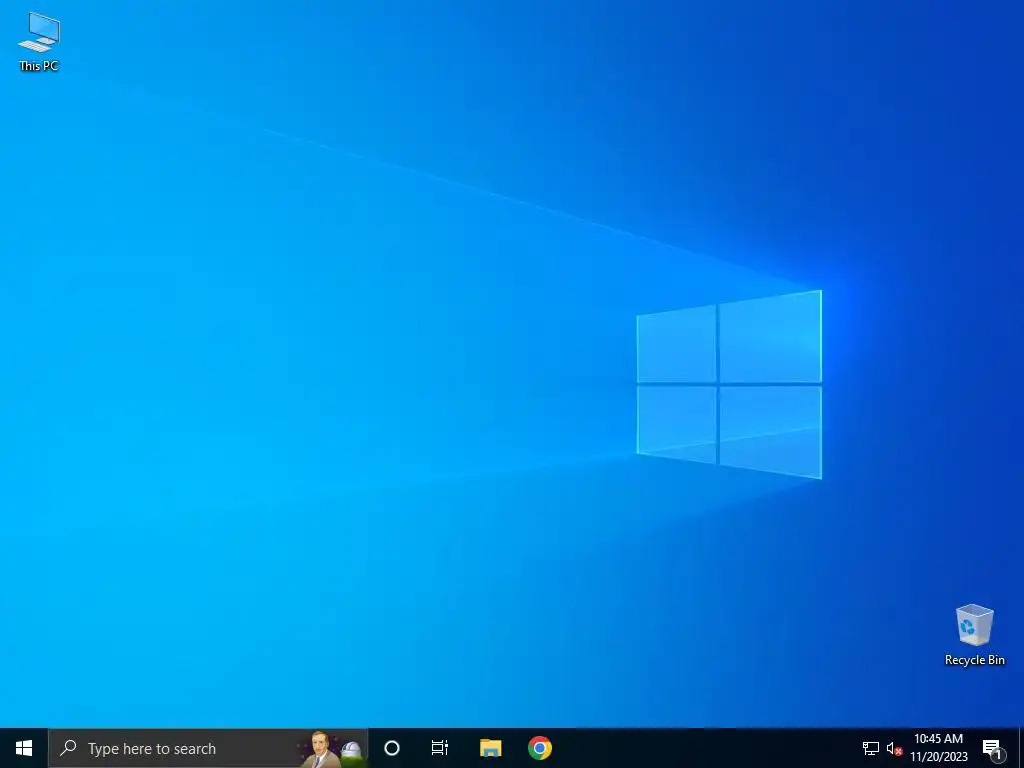Open the network status tray icon
This screenshot has height=768, width=1024.
tap(871, 748)
